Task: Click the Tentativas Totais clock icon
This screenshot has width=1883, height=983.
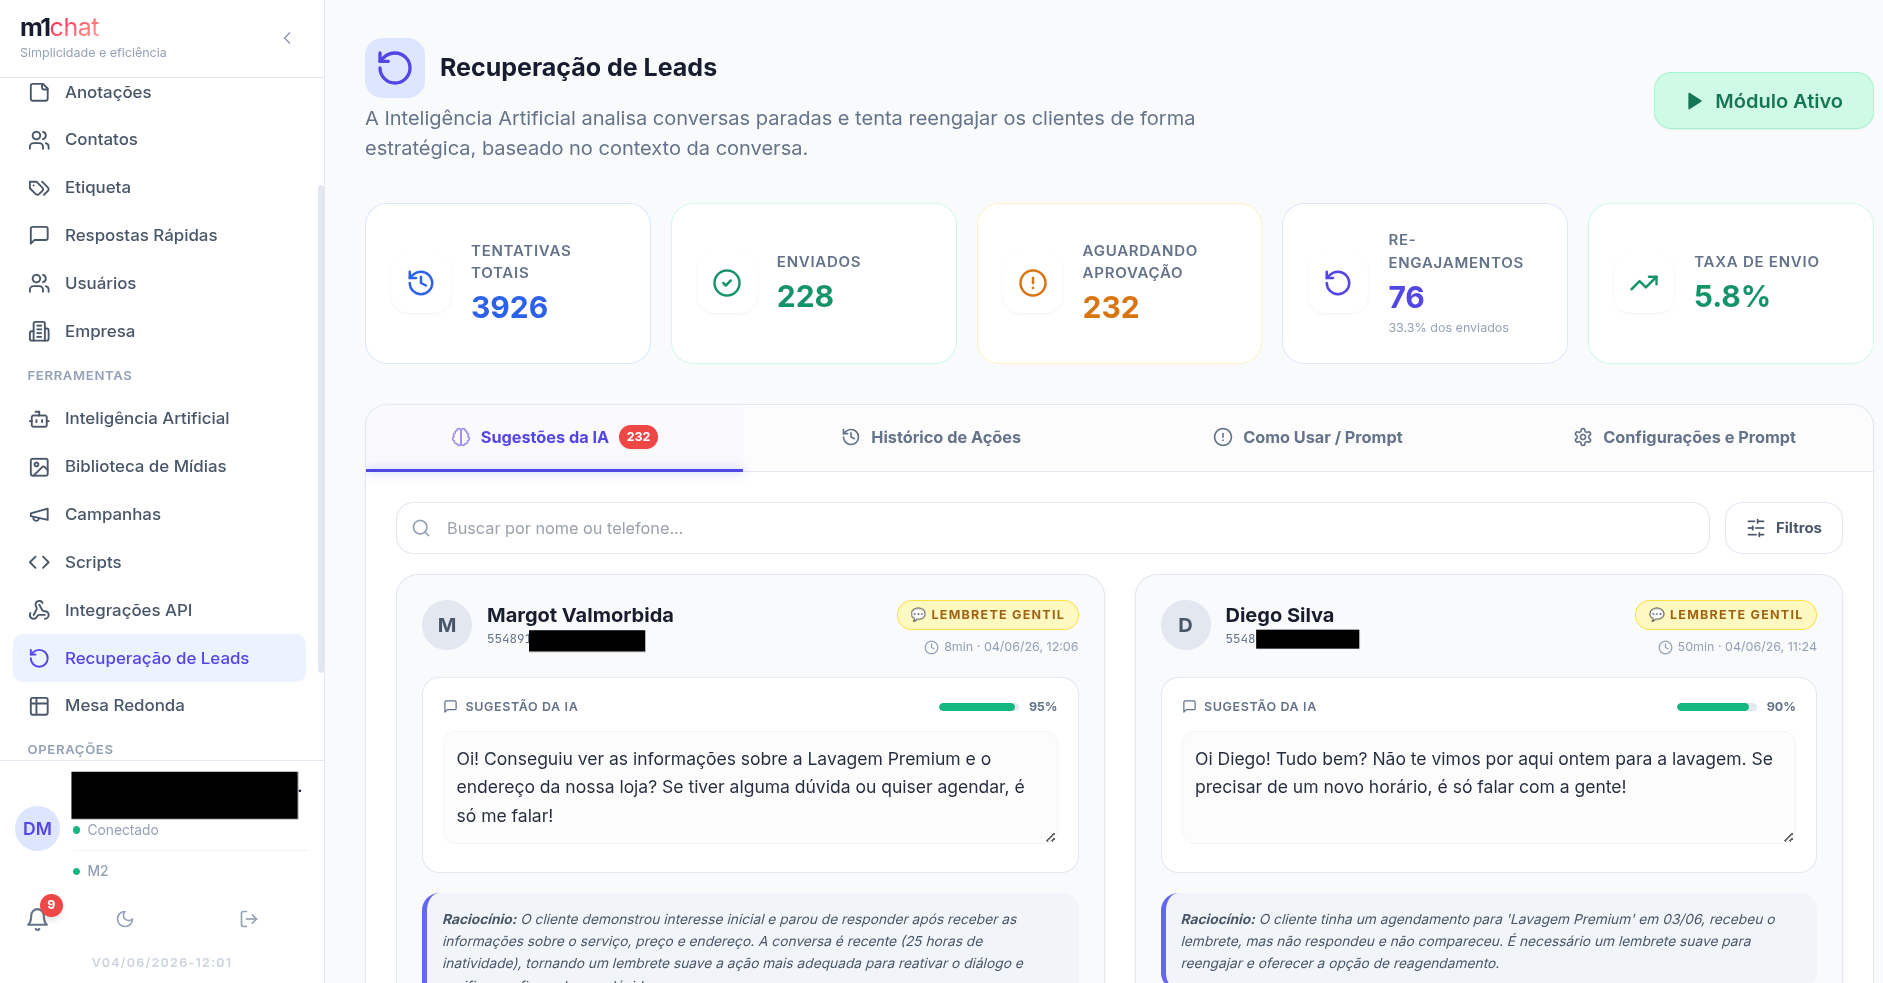Action: click(421, 283)
